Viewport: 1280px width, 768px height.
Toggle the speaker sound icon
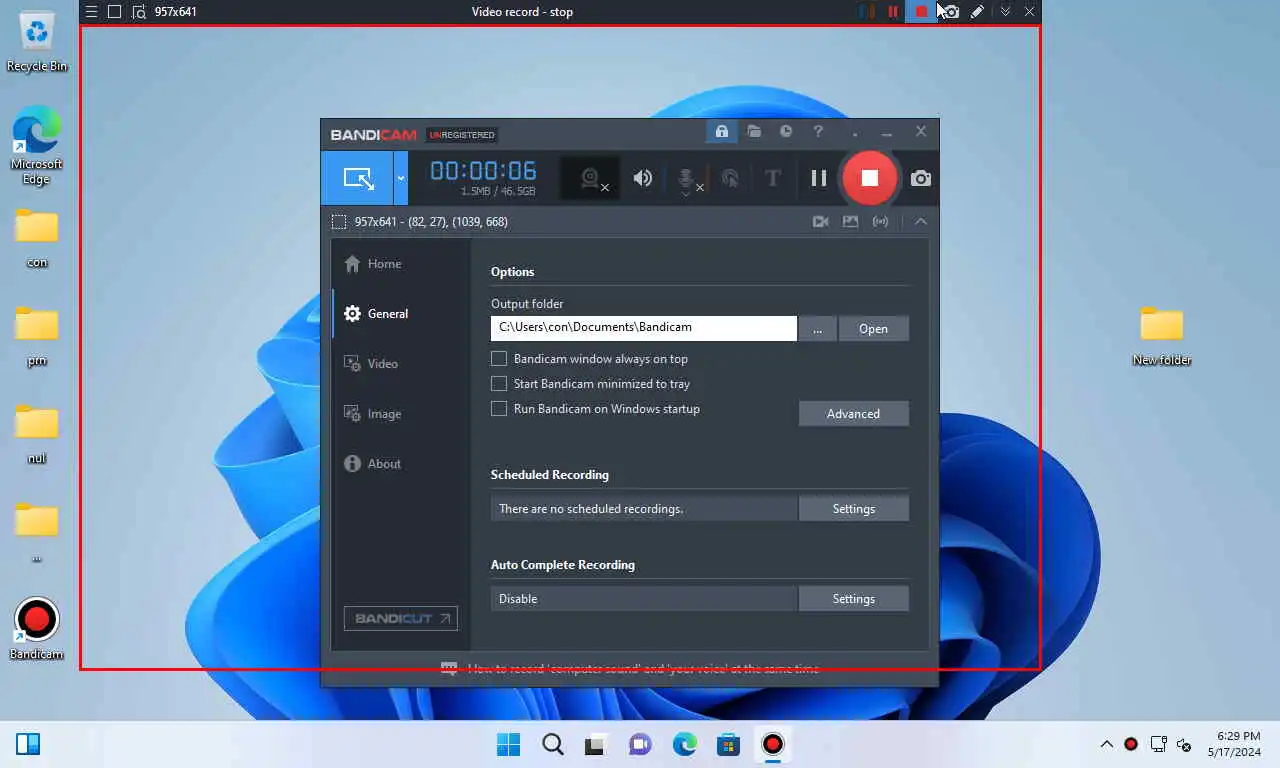click(x=643, y=178)
